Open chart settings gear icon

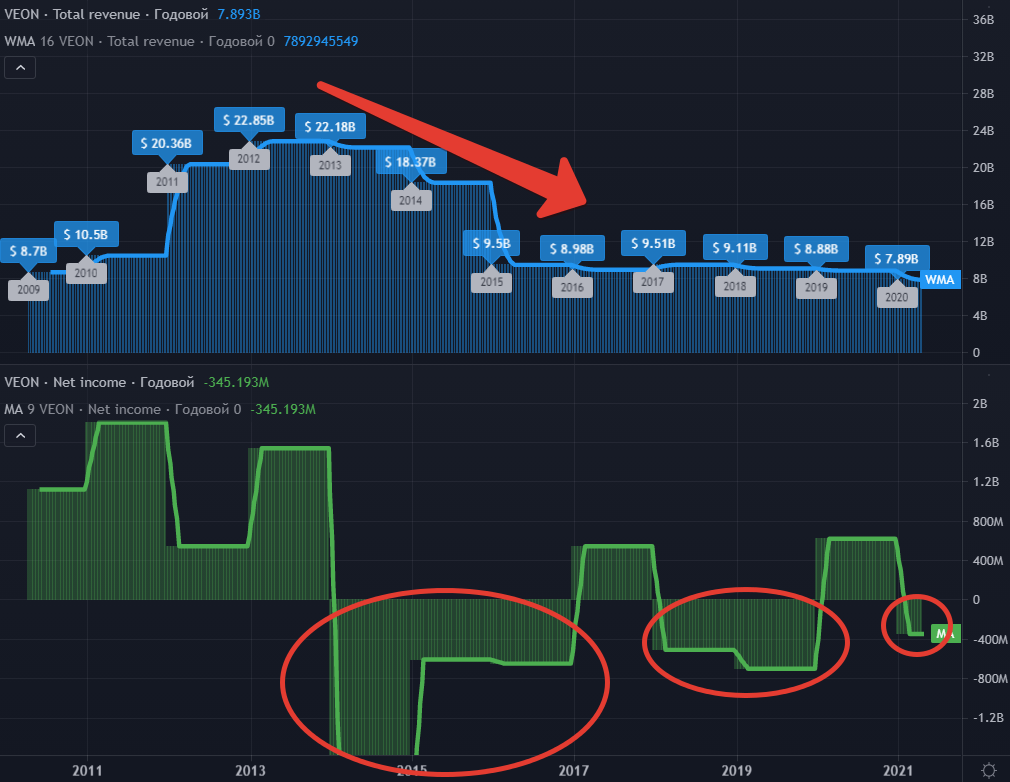989,770
